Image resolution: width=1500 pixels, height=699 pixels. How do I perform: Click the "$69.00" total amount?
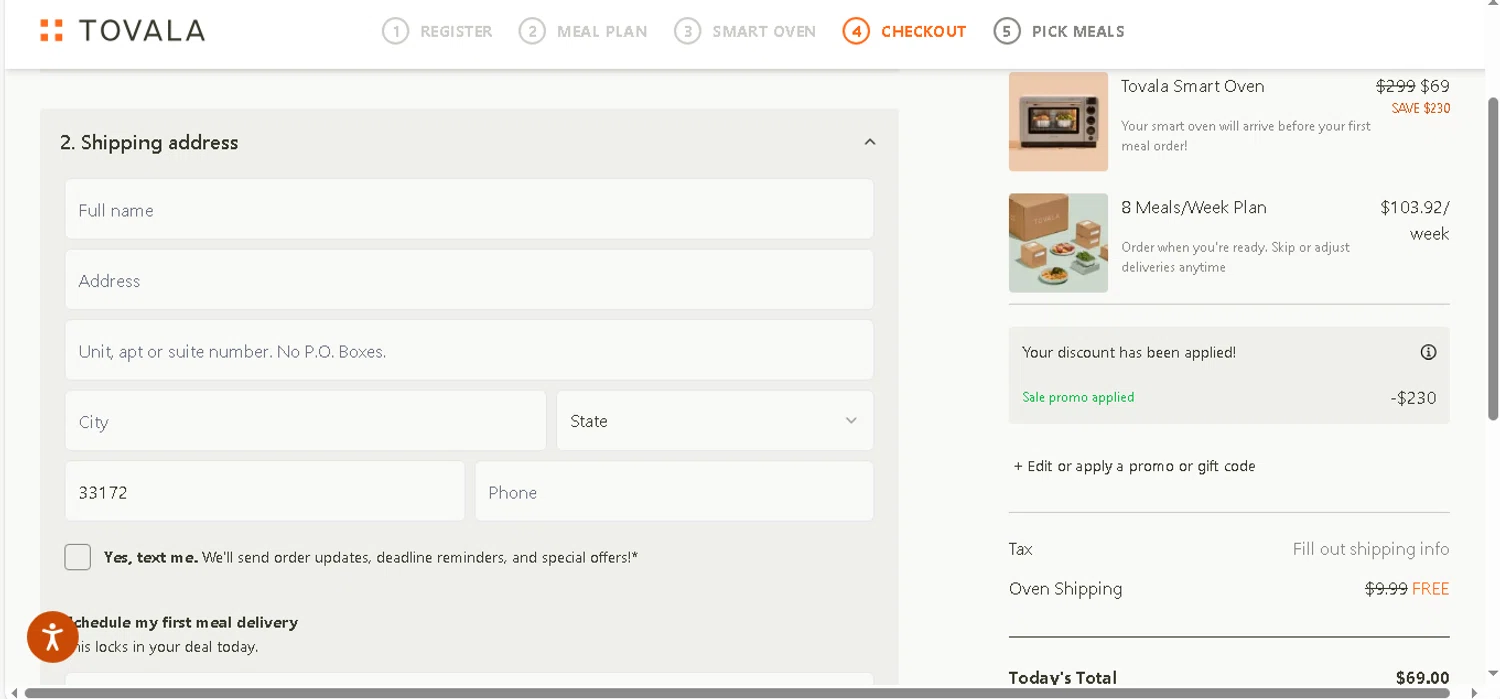tap(1423, 678)
